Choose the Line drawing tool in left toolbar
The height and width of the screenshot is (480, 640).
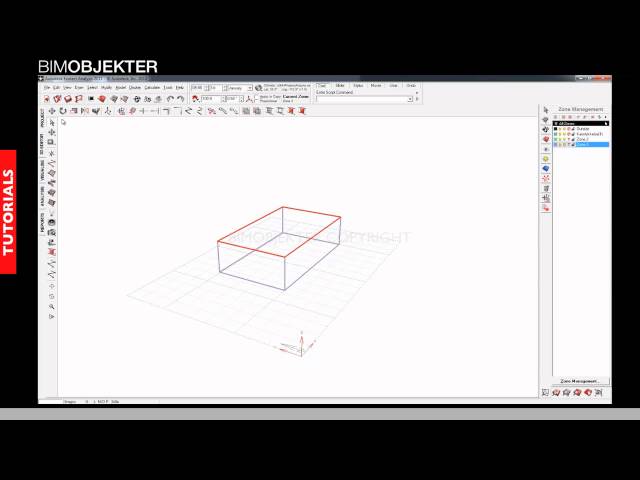[x=52, y=163]
